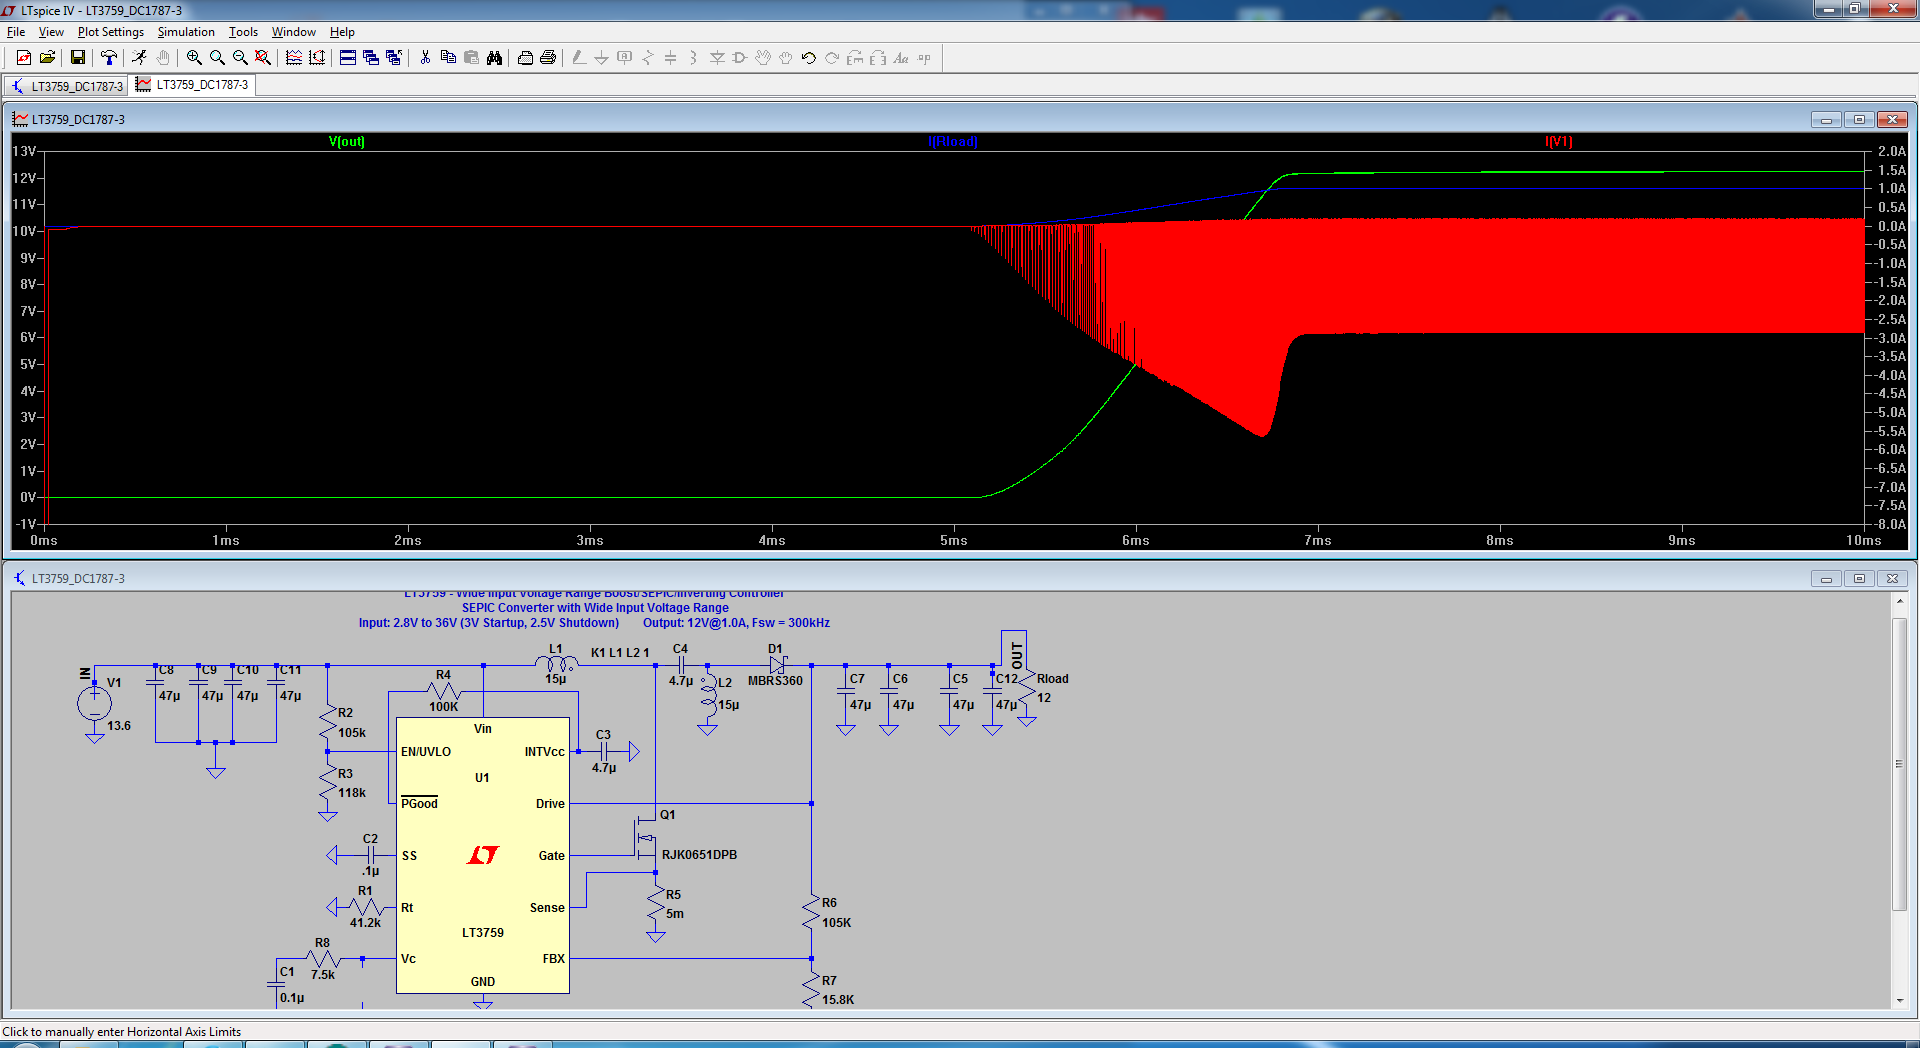Click the Rload resistor label

tap(1052, 679)
